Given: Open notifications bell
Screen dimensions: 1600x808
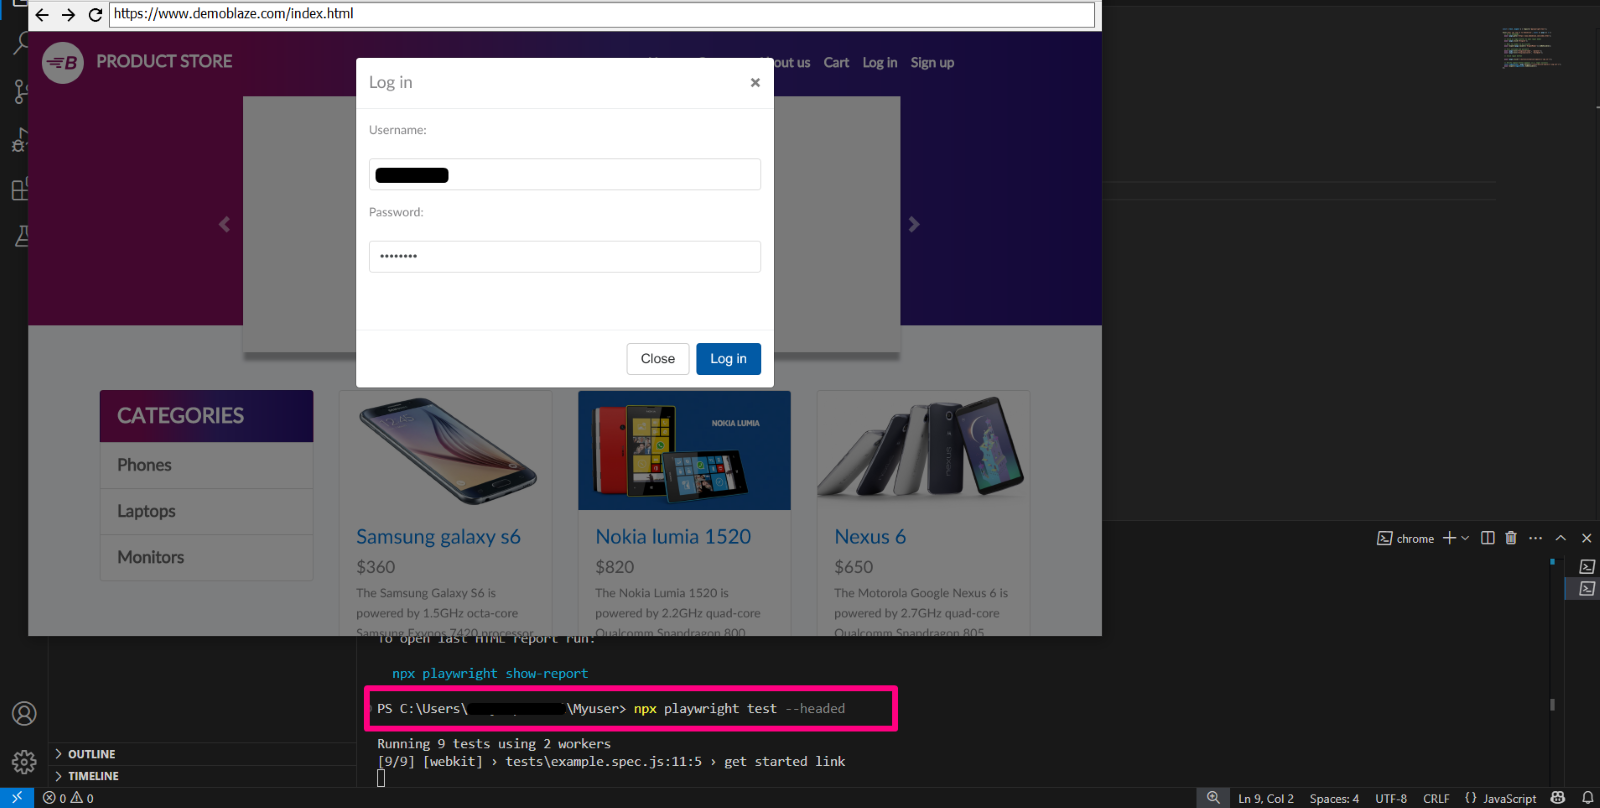Looking at the screenshot, I should pyautogui.click(x=1587, y=798).
